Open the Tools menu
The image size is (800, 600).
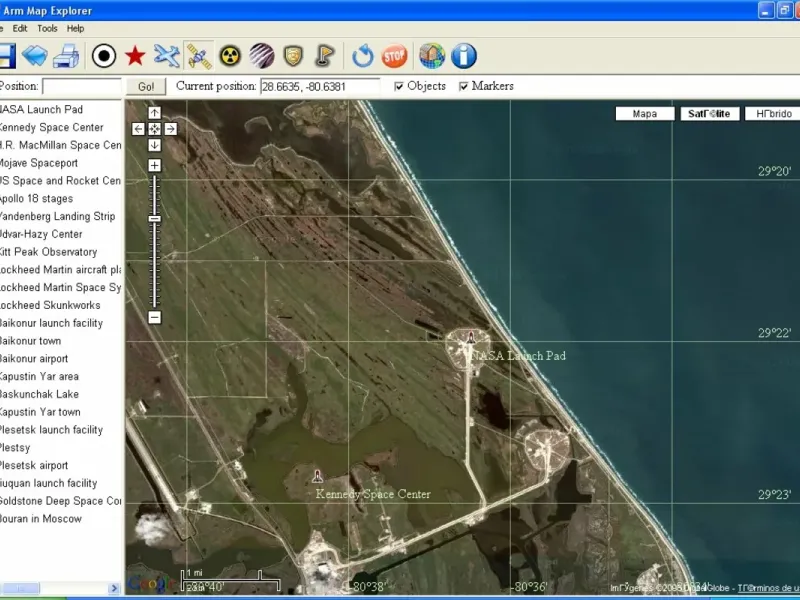(x=47, y=29)
